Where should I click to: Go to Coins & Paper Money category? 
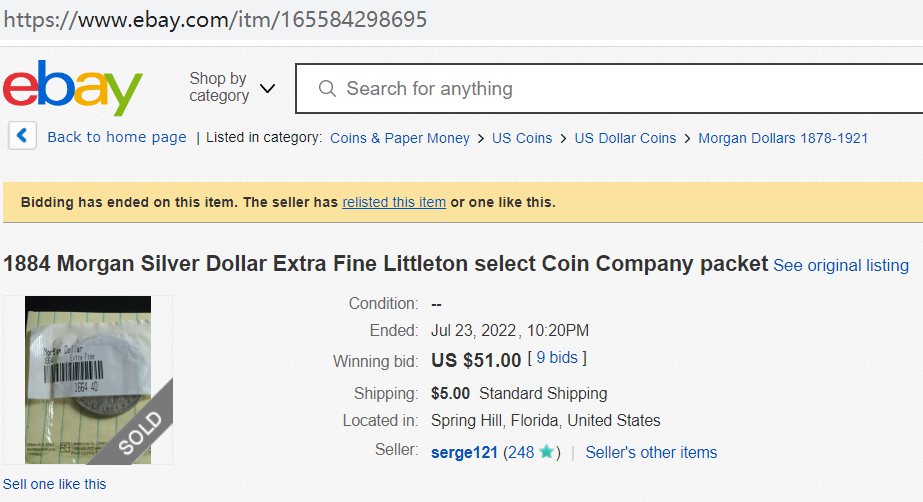coord(400,138)
